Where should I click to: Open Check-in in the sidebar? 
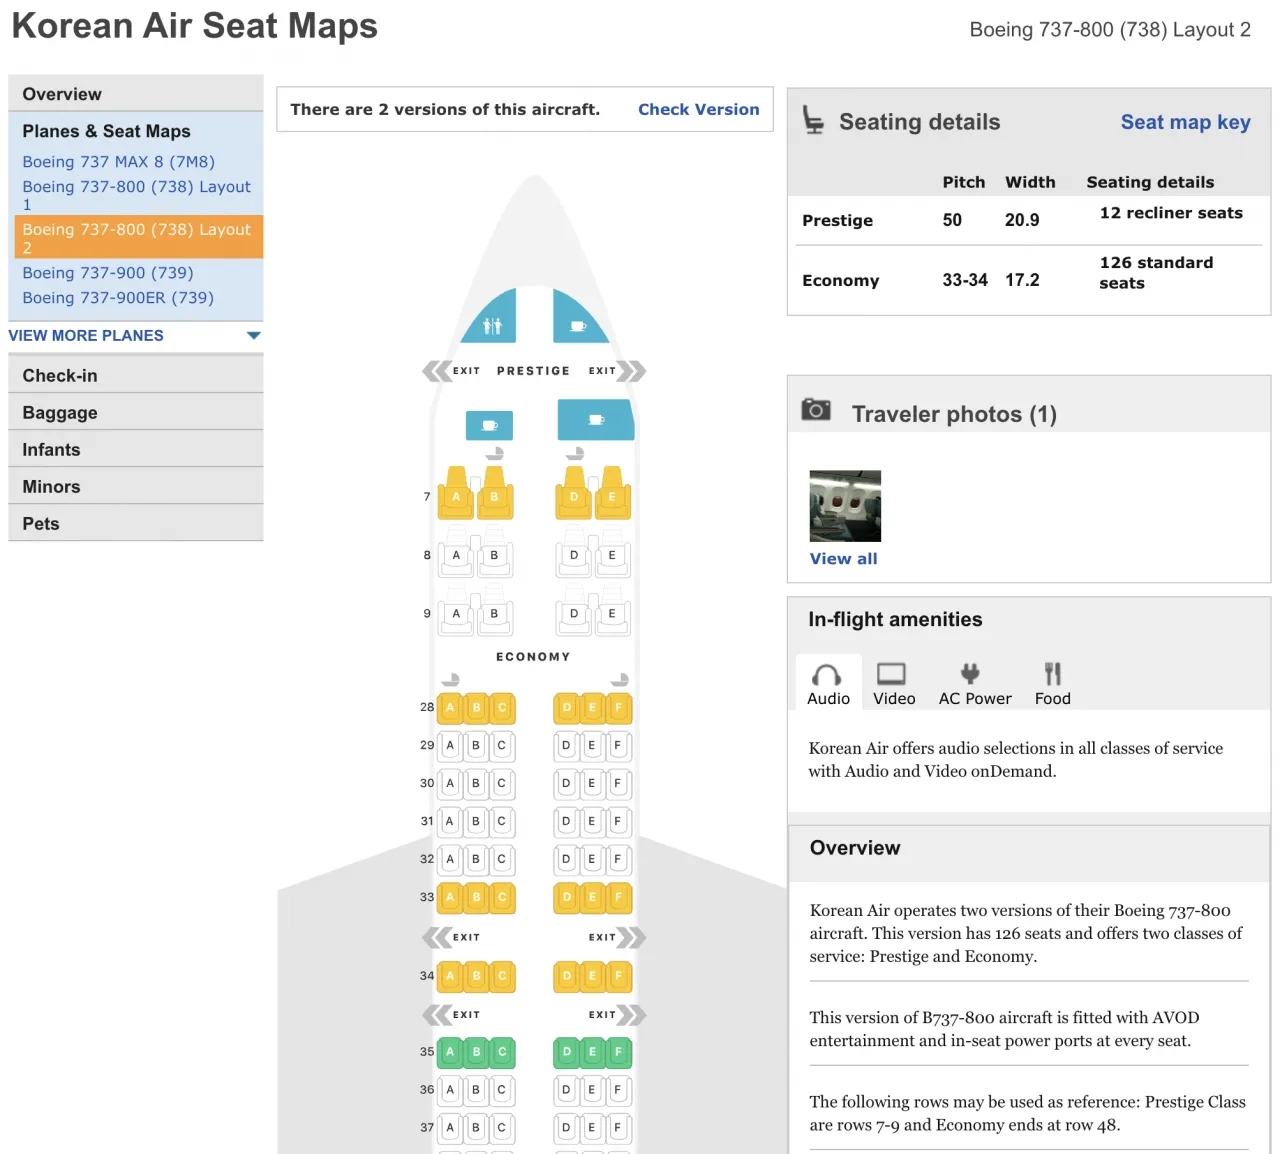(136, 376)
